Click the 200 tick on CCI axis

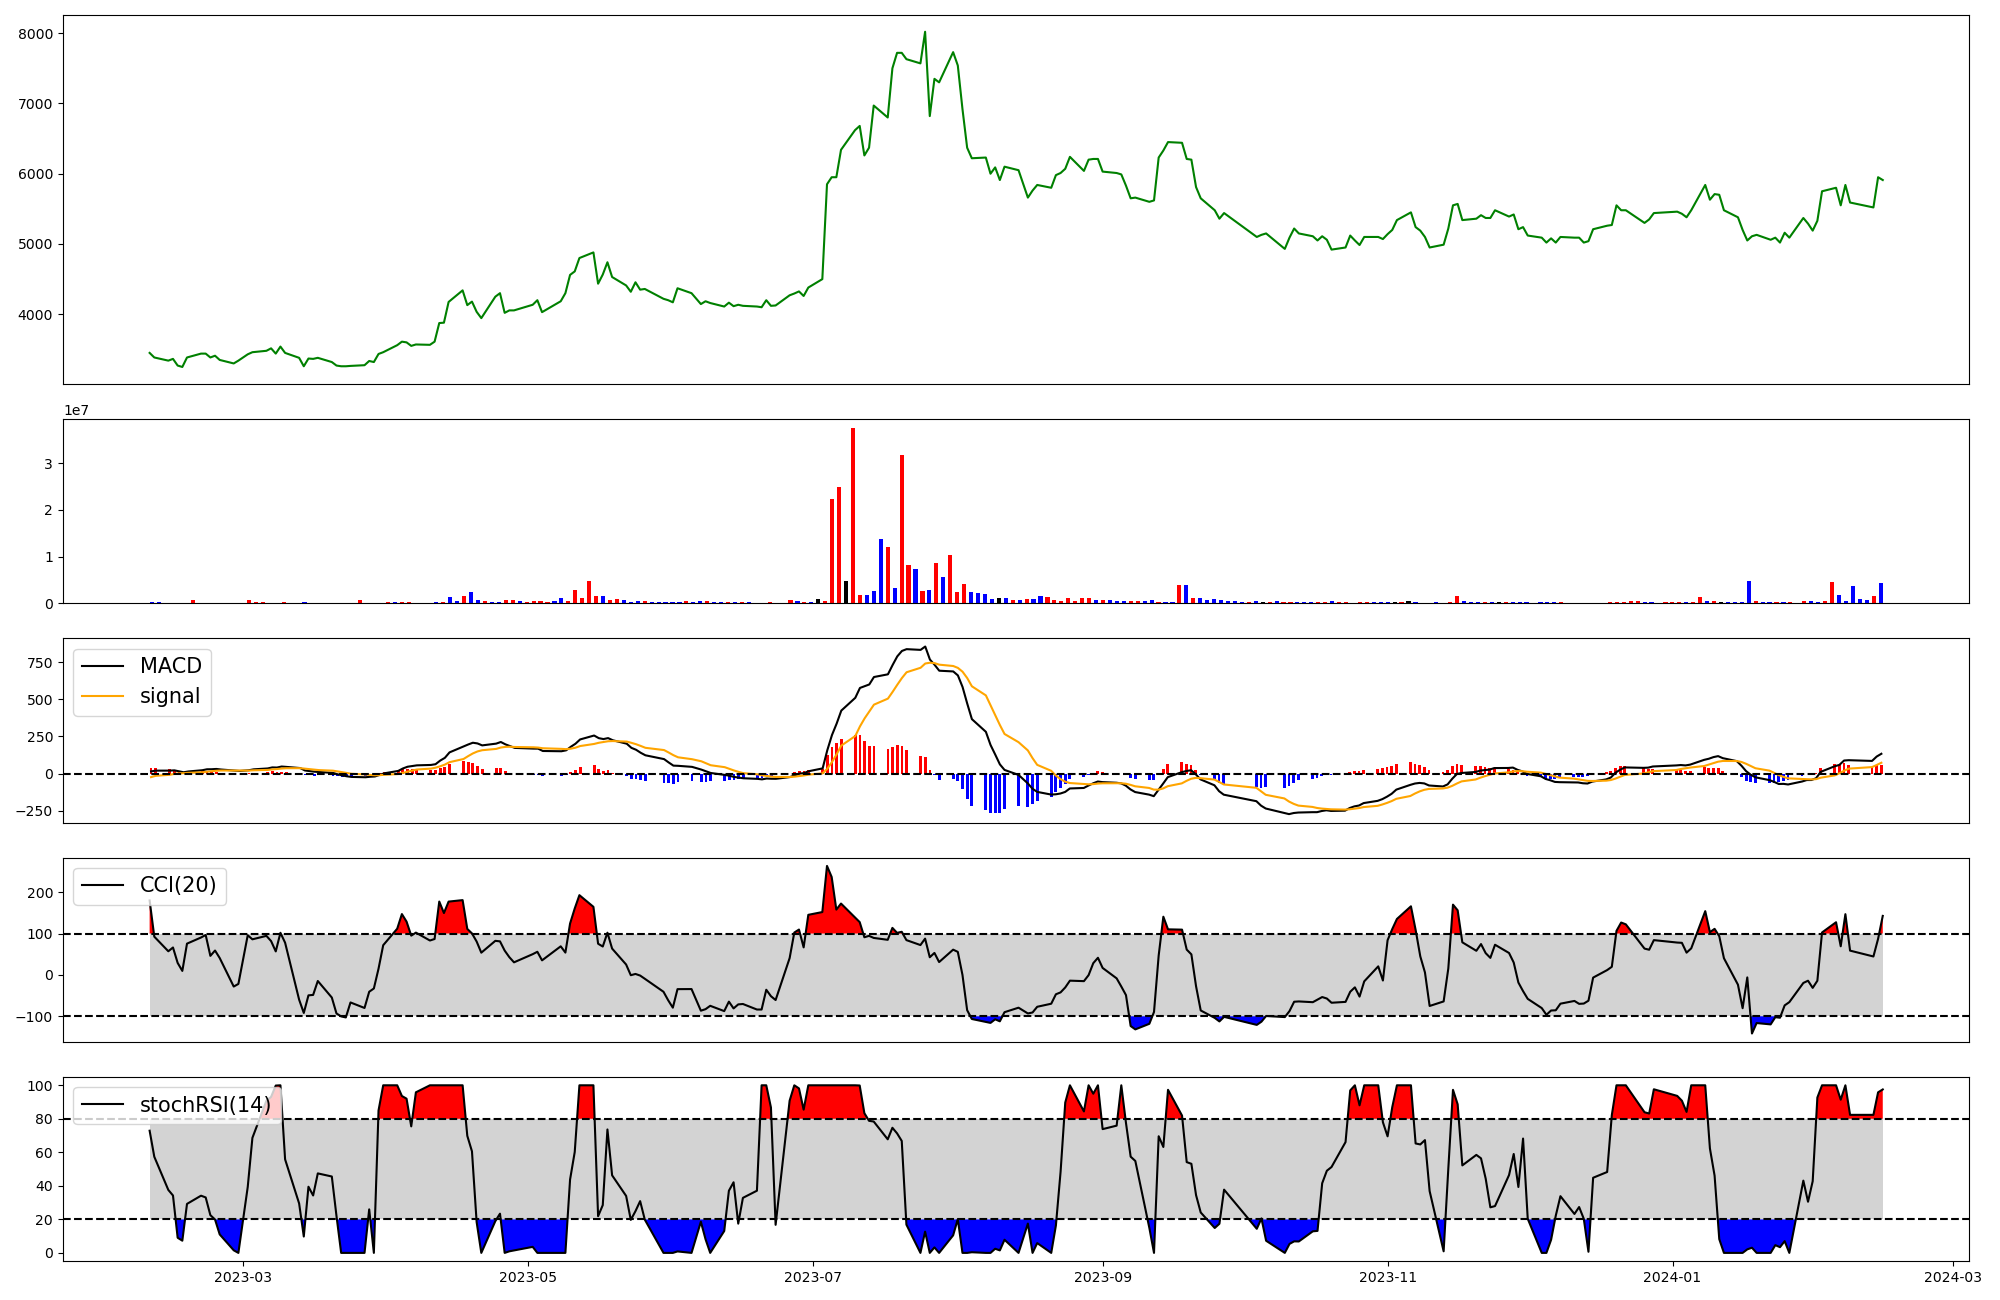40,893
